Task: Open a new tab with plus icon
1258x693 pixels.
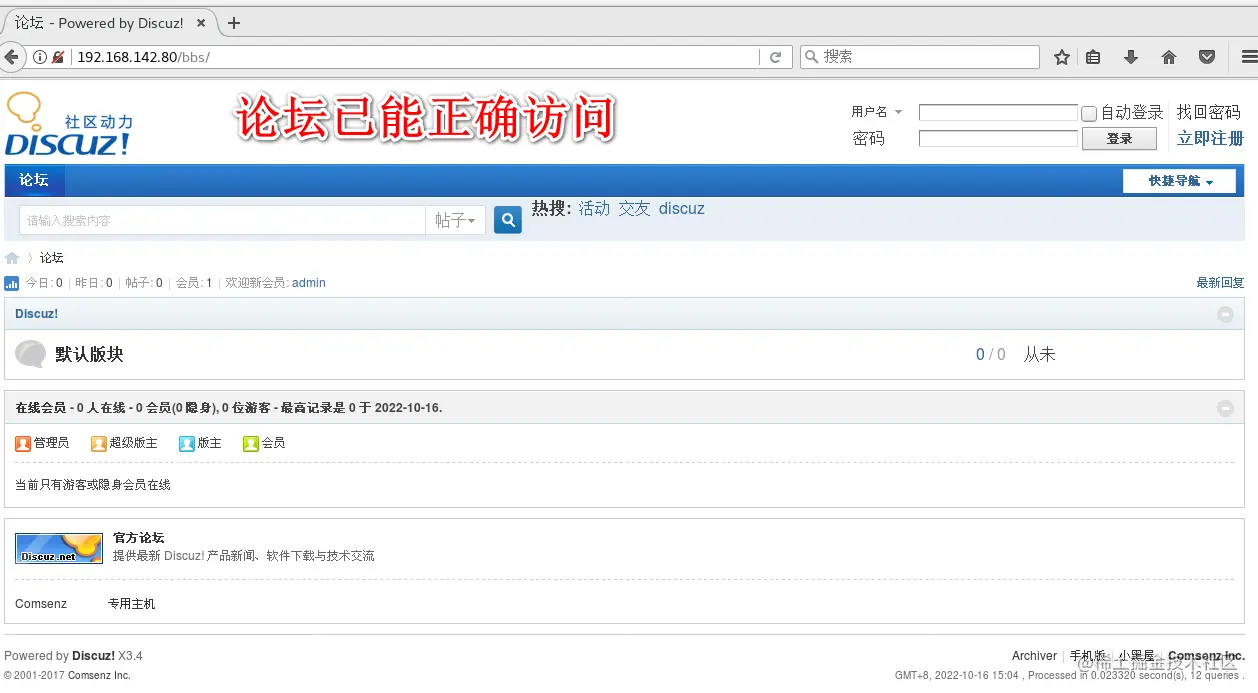Action: point(234,22)
